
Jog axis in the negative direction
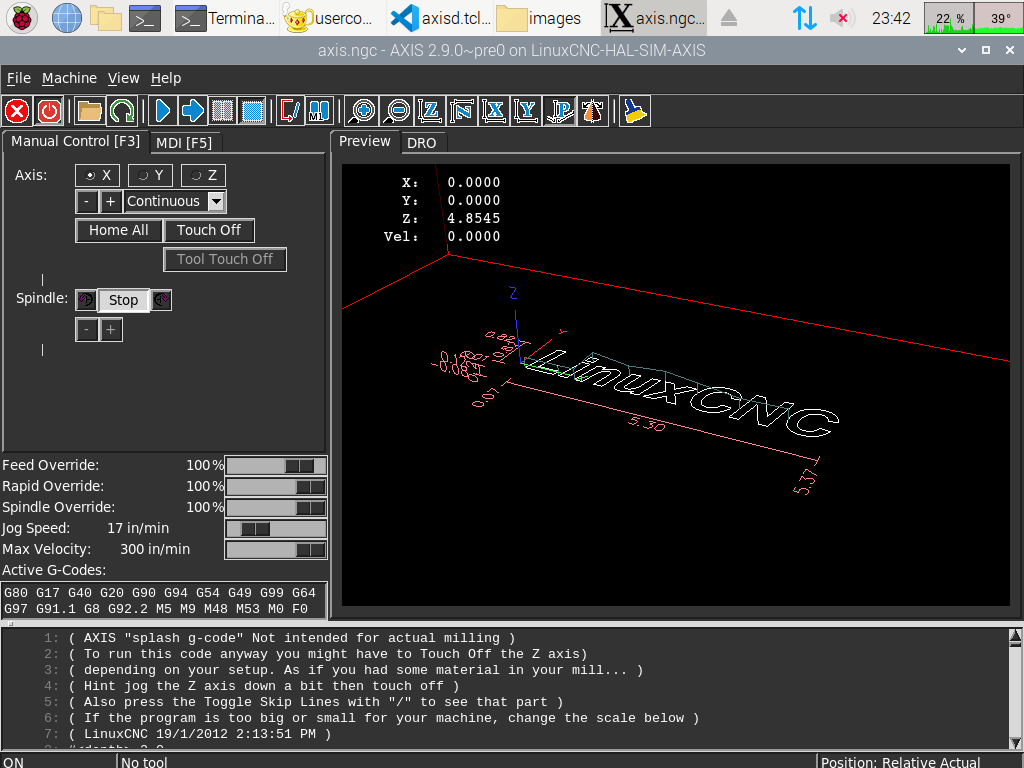point(86,201)
